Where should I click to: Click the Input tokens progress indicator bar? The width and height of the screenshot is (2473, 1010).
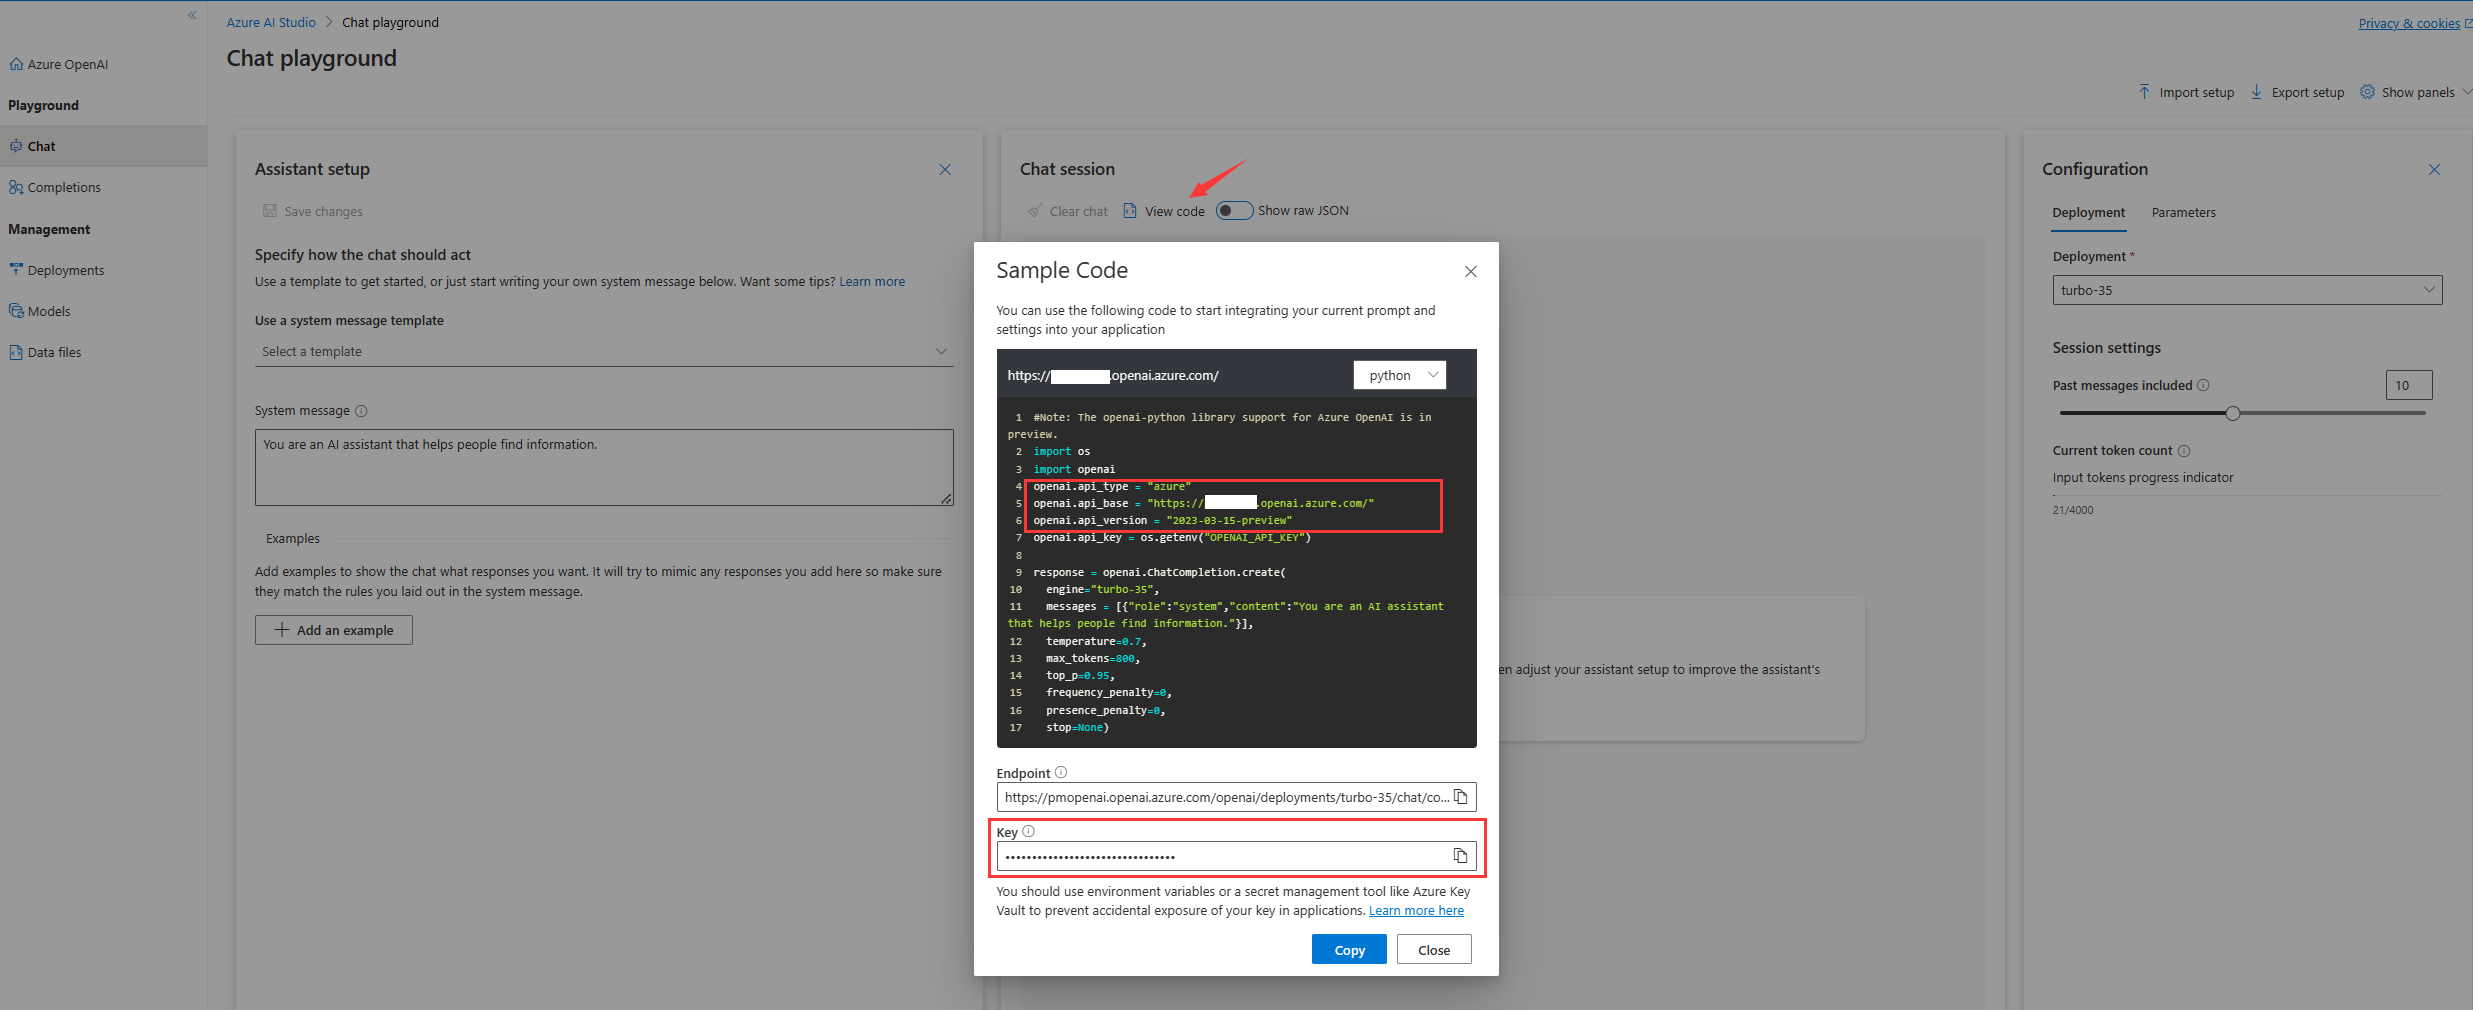[2247, 496]
